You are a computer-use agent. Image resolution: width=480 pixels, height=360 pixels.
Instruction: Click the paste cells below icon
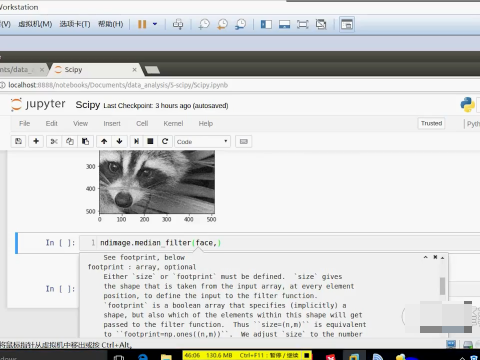[85, 141]
